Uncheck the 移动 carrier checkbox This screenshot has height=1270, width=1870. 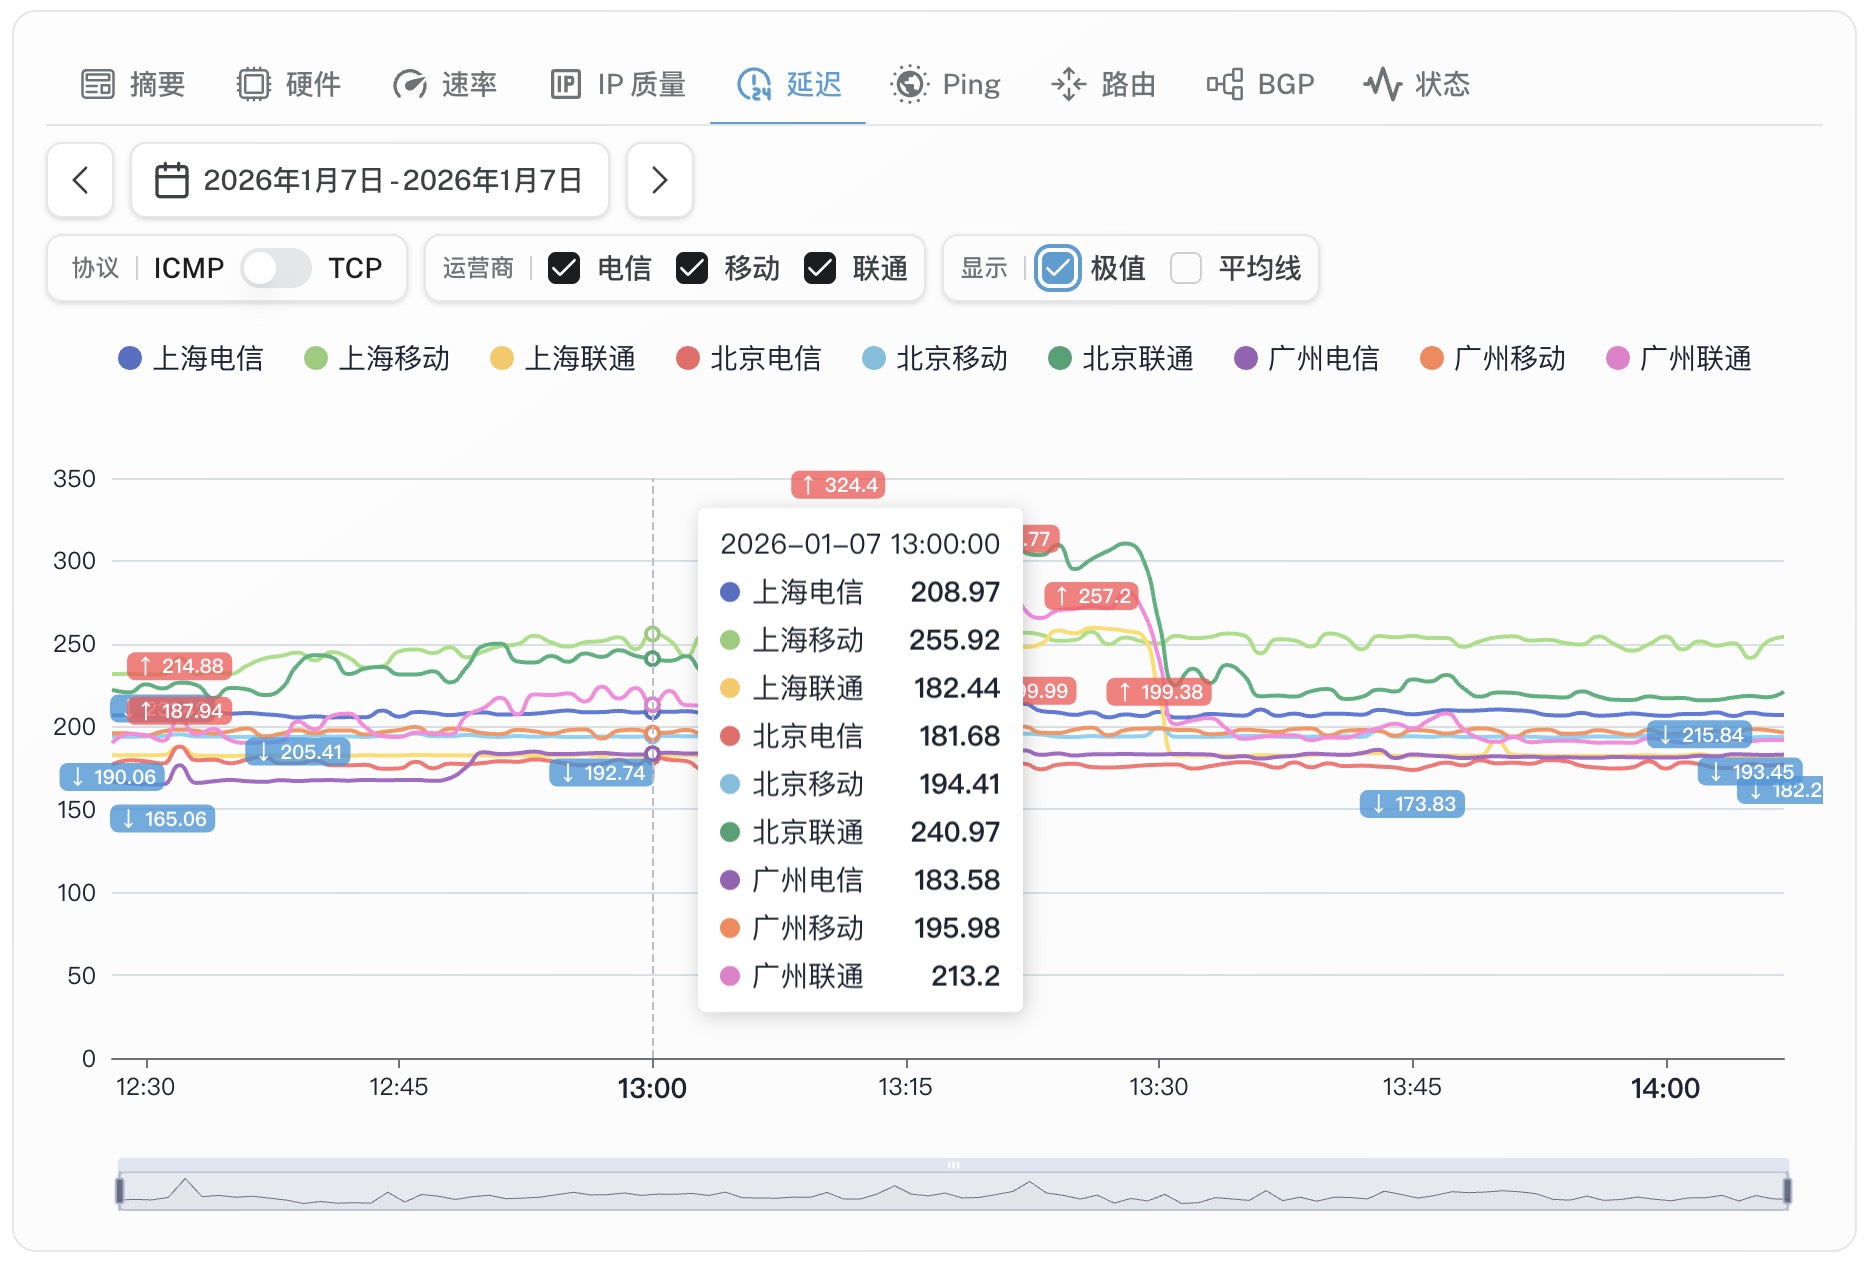(x=692, y=268)
